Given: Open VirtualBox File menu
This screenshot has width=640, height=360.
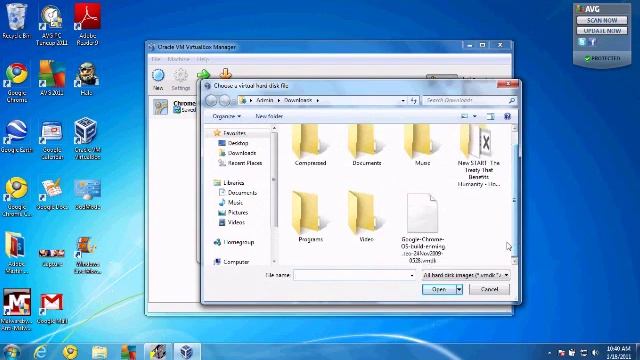Looking at the screenshot, I should [156, 59].
